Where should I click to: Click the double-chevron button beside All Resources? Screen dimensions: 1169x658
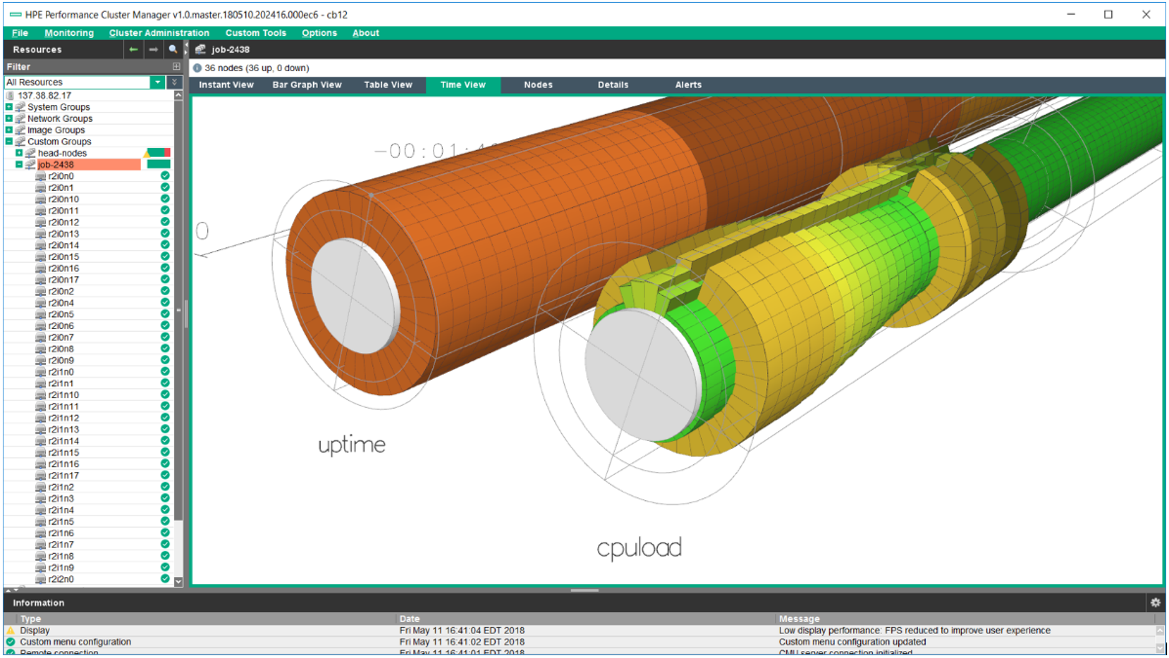pos(174,82)
